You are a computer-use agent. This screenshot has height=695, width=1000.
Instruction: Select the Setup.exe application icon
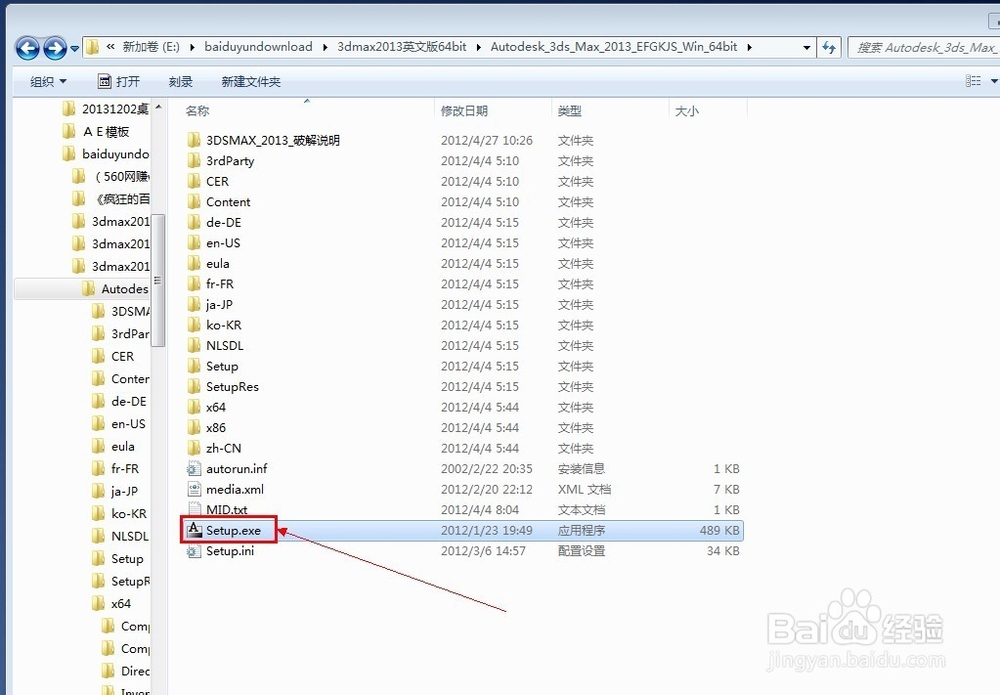tap(194, 530)
